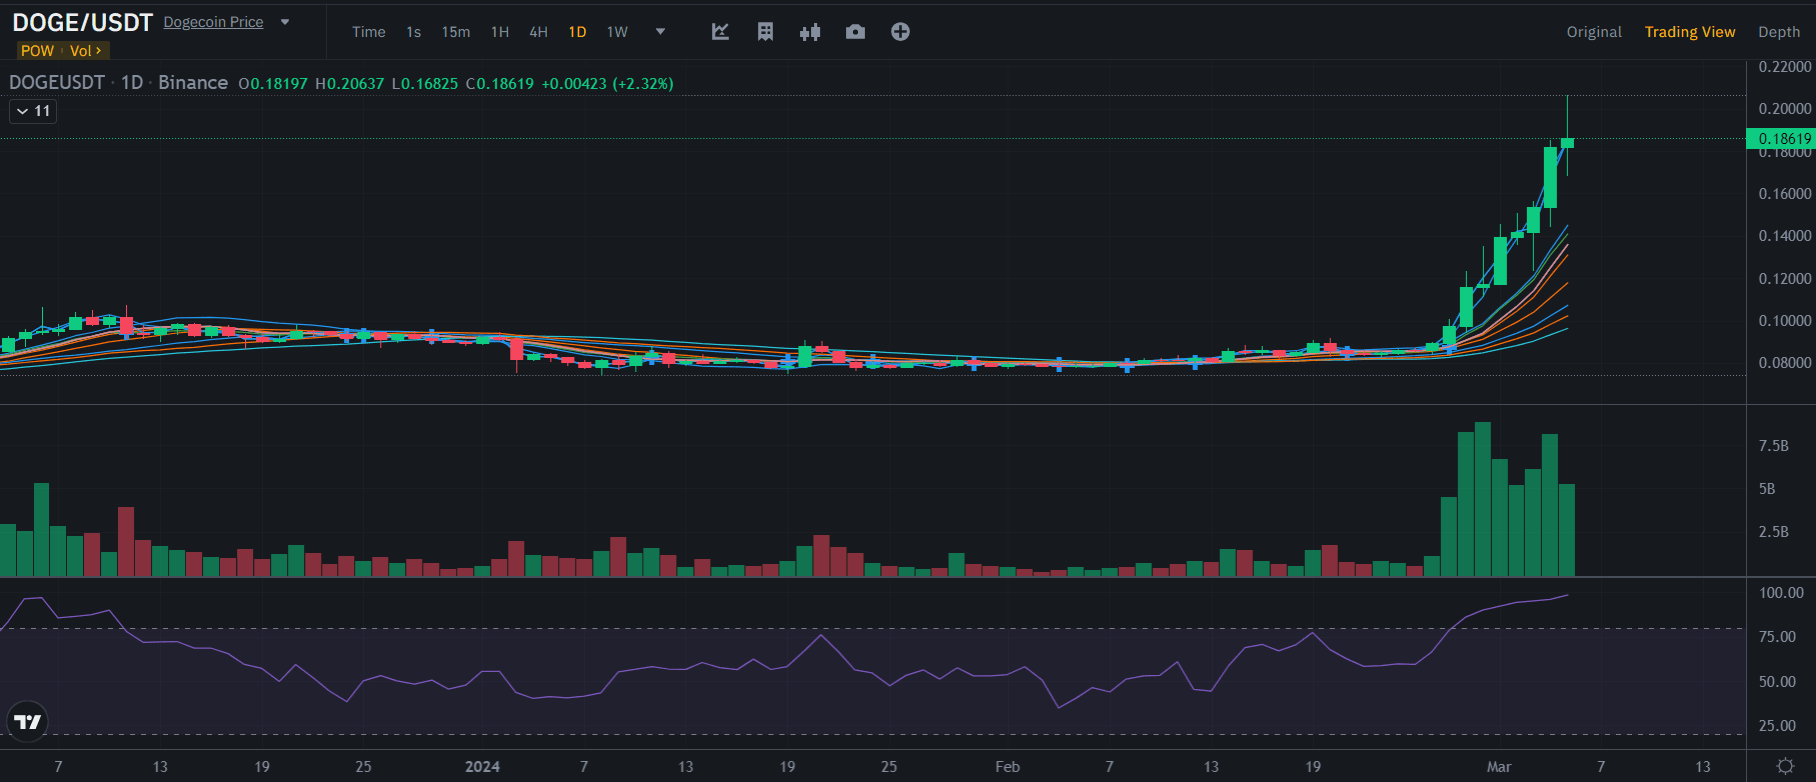Open the Dogecoin Price link

(213, 22)
